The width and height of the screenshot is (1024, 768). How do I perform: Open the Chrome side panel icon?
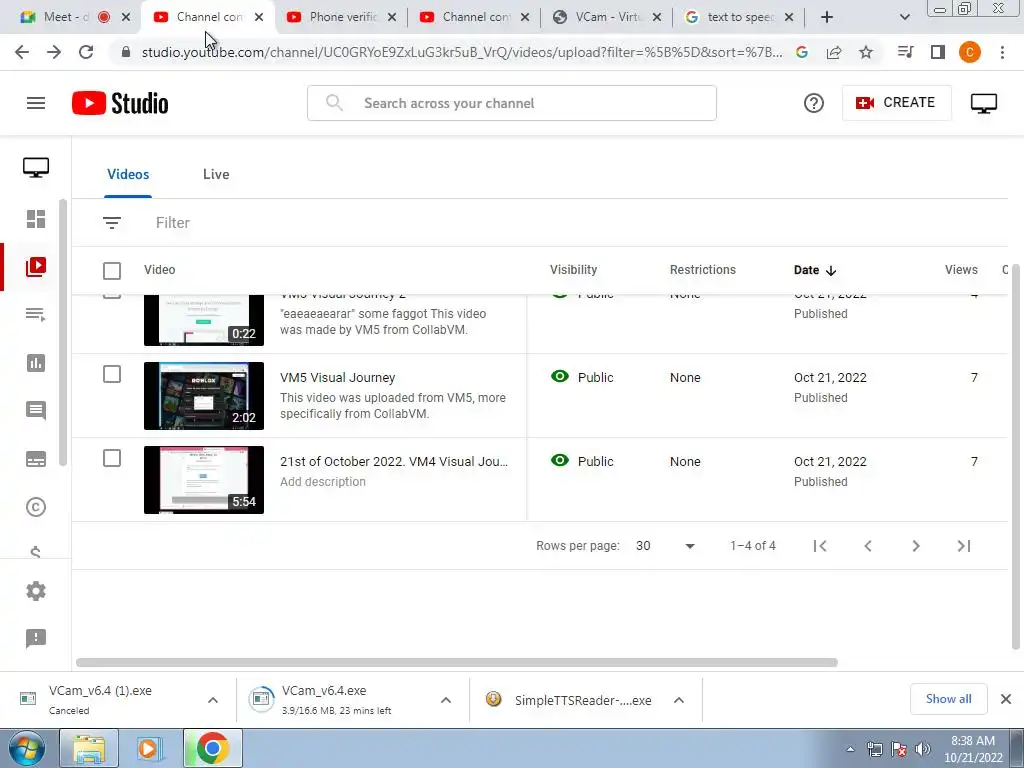pos(938,52)
